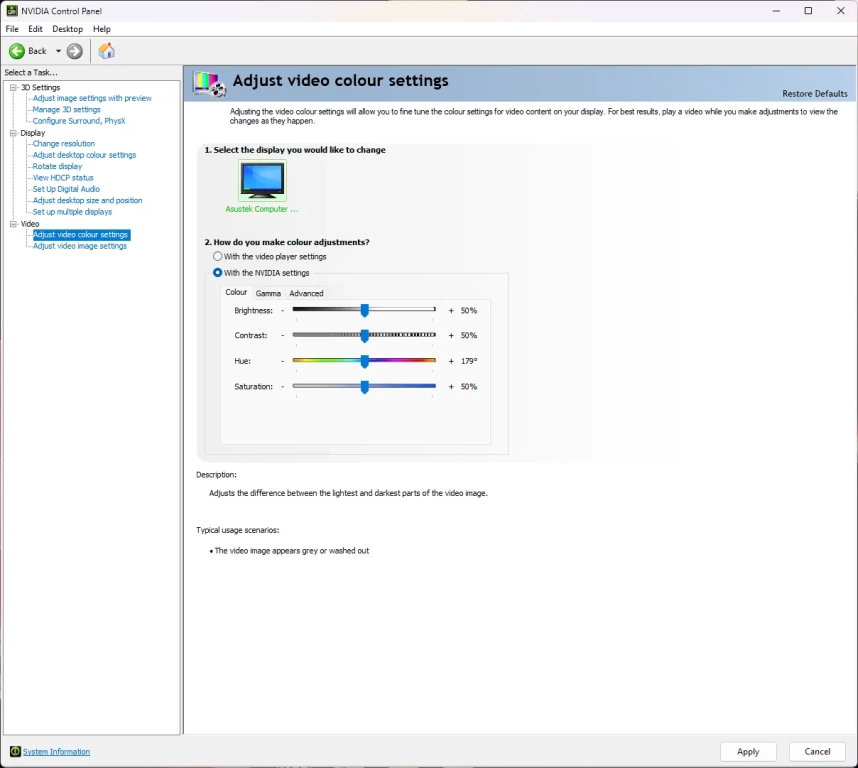This screenshot has width=858, height=768.
Task: Switch to the Advanced tab
Action: tap(306, 293)
